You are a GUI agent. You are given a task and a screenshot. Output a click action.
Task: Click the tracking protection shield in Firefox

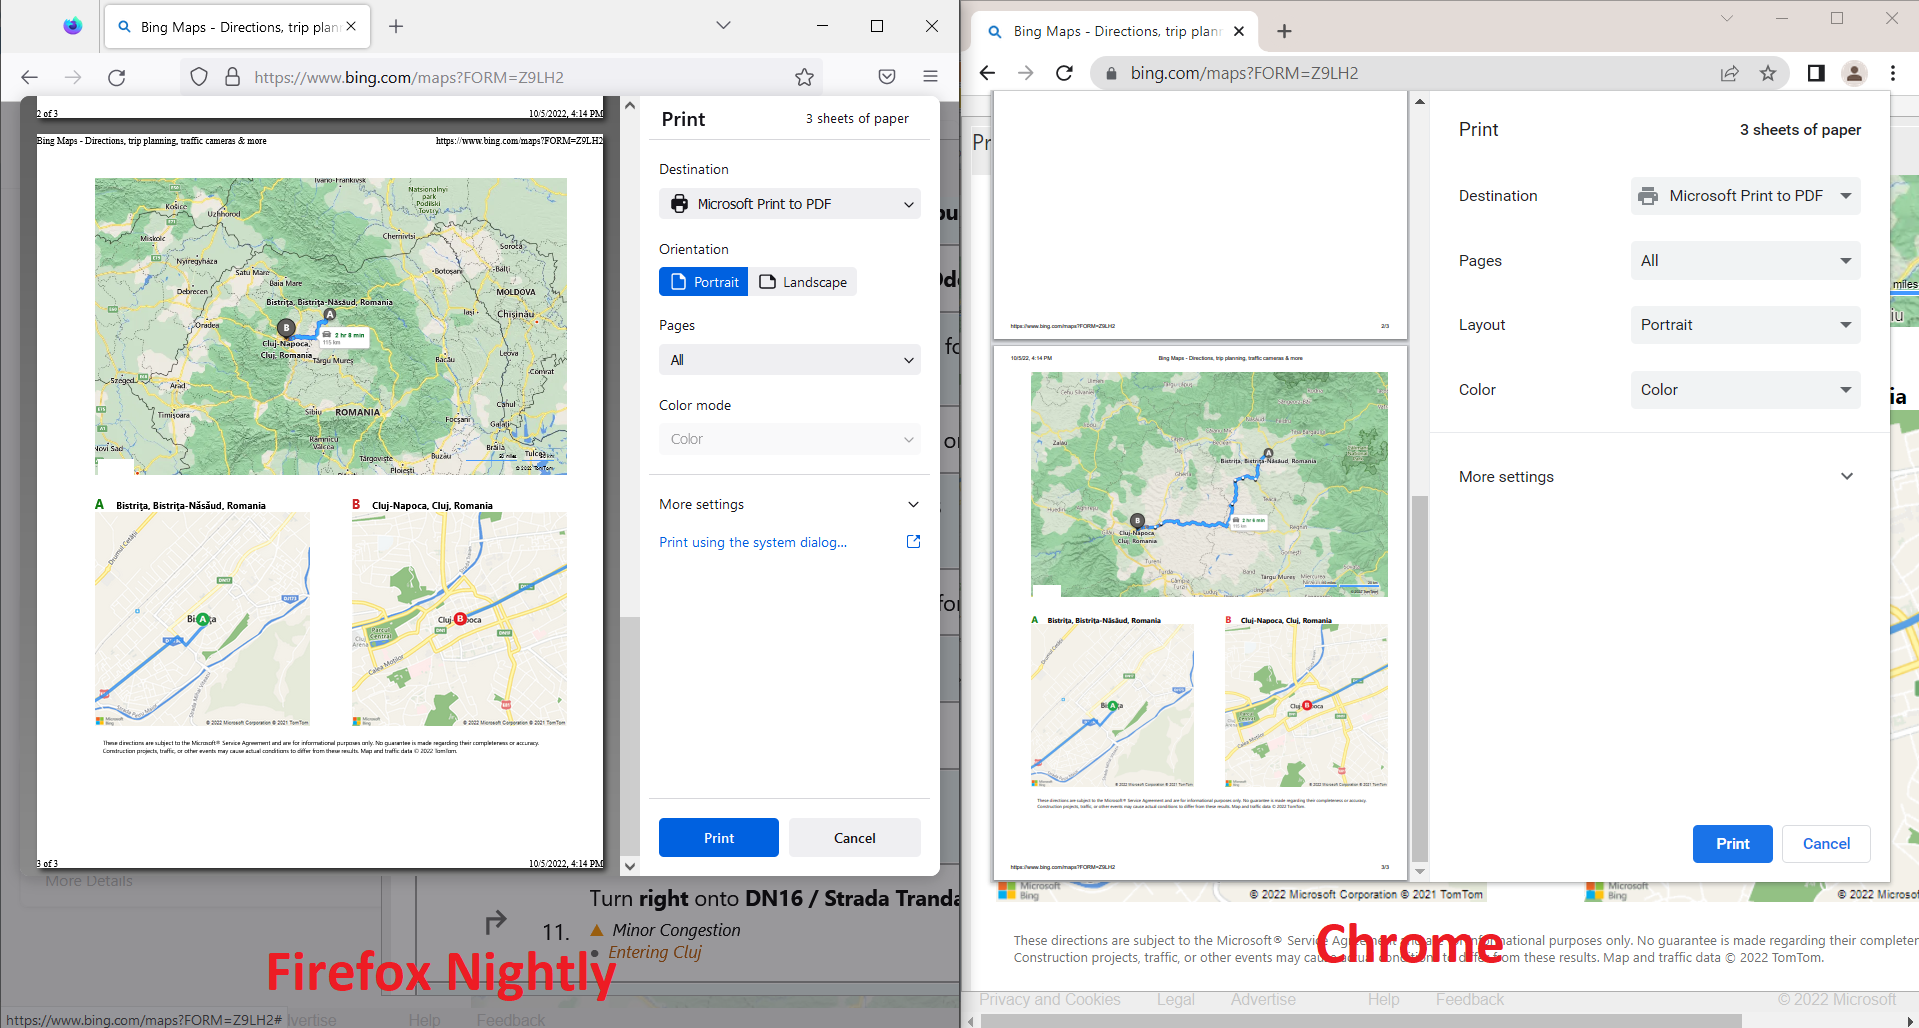coord(199,76)
